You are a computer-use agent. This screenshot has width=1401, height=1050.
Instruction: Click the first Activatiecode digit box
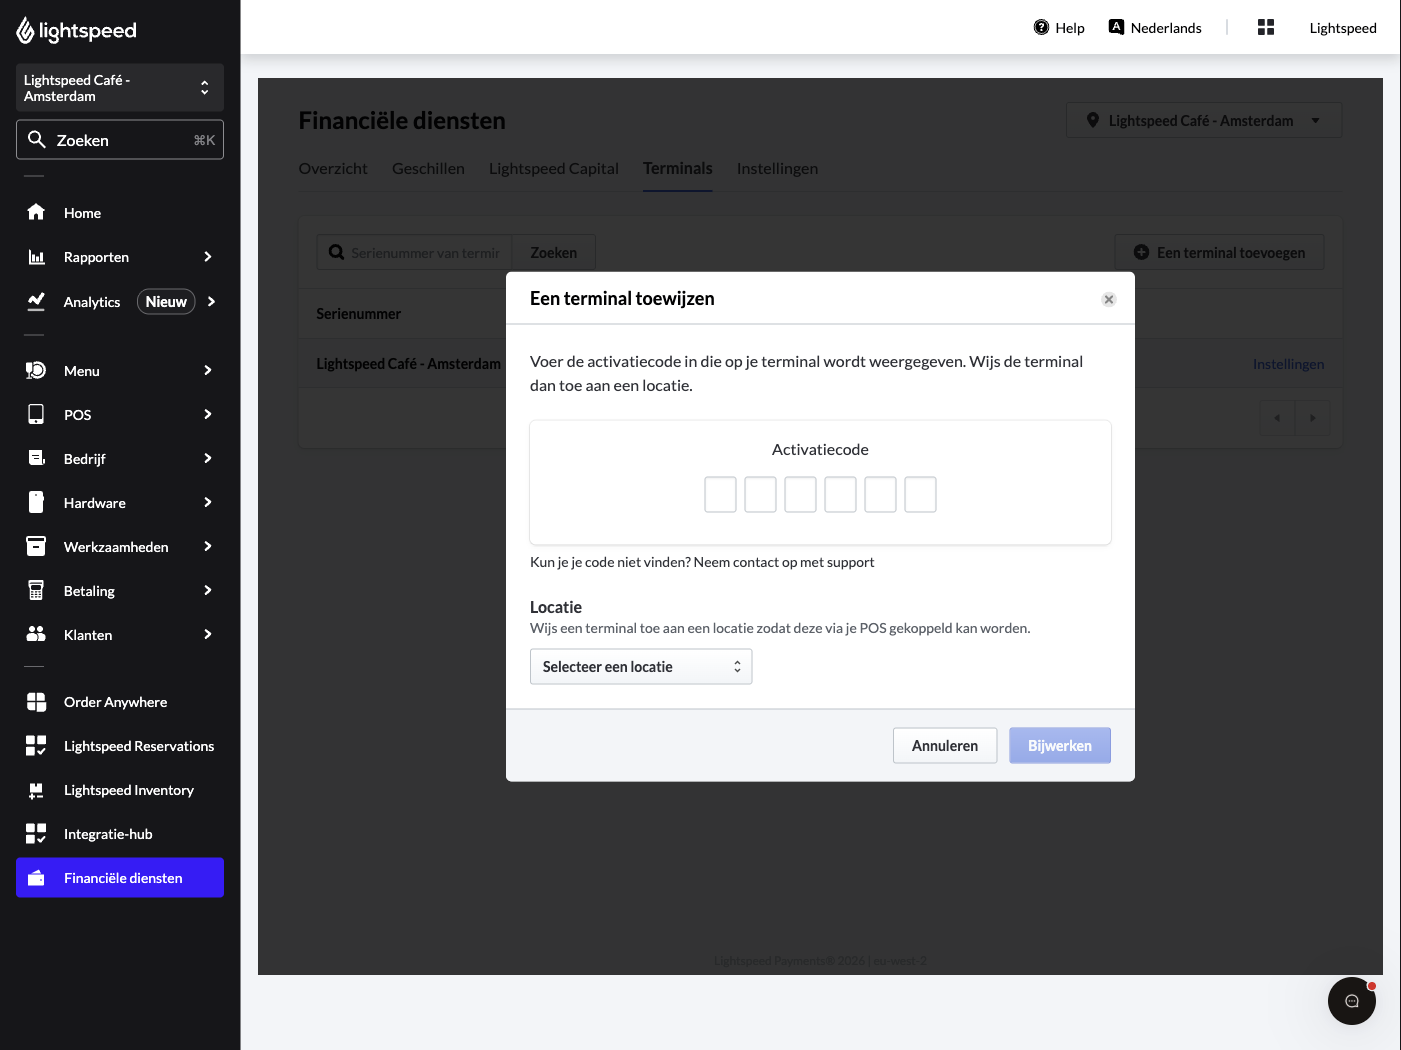(720, 494)
